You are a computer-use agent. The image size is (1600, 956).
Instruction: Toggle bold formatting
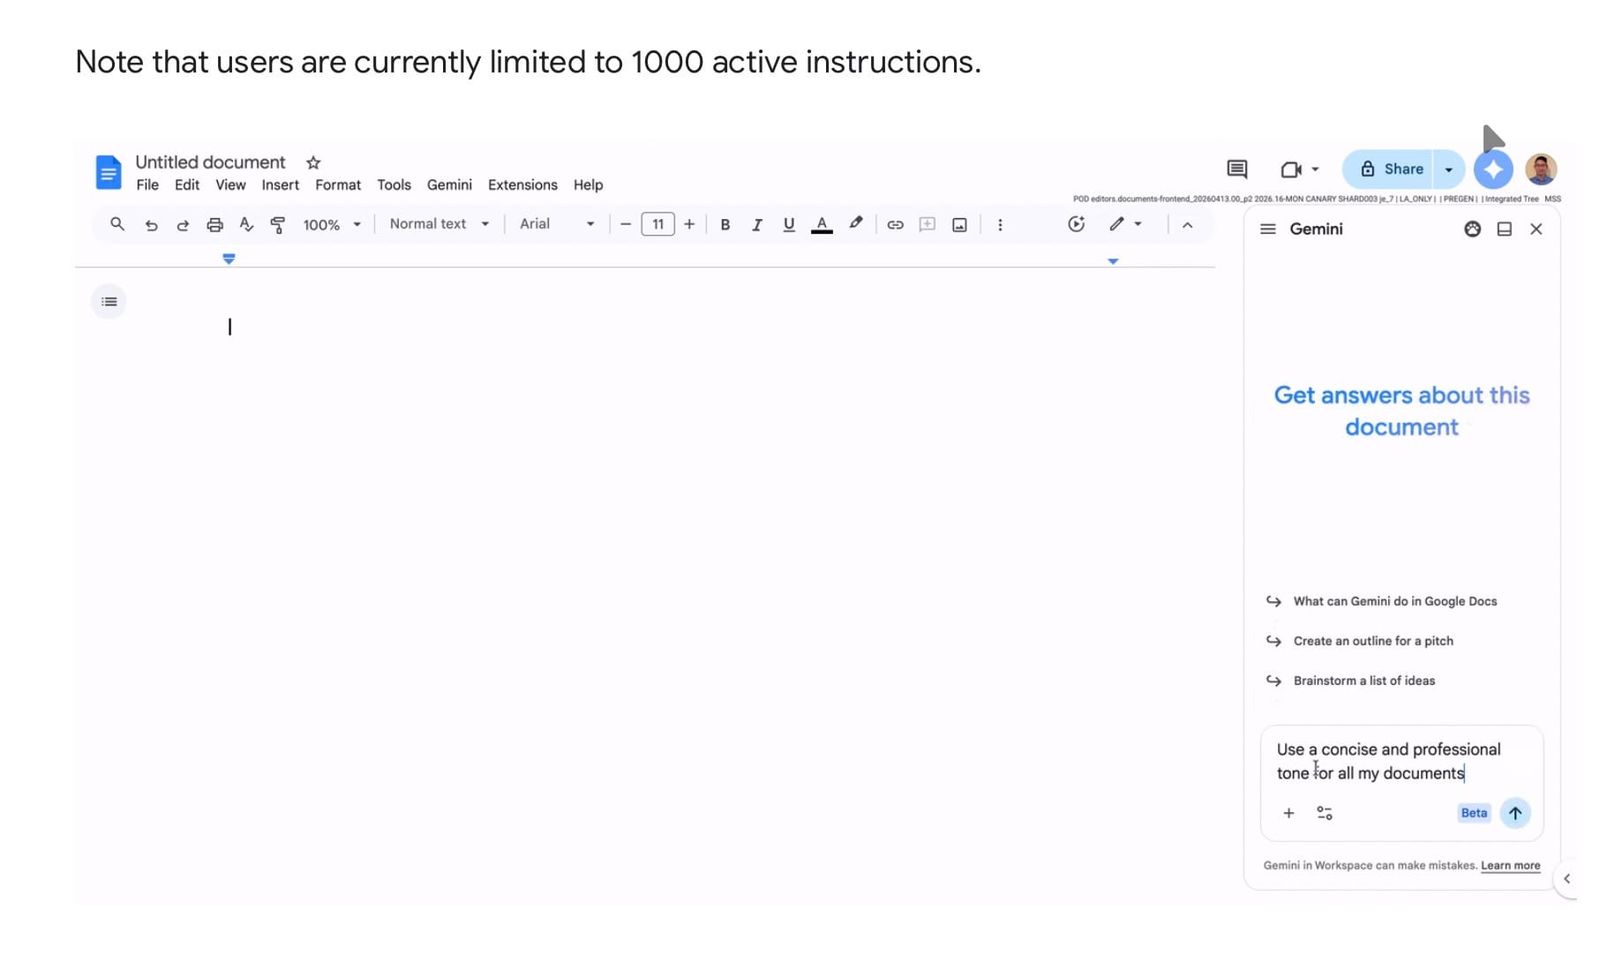[x=725, y=225]
